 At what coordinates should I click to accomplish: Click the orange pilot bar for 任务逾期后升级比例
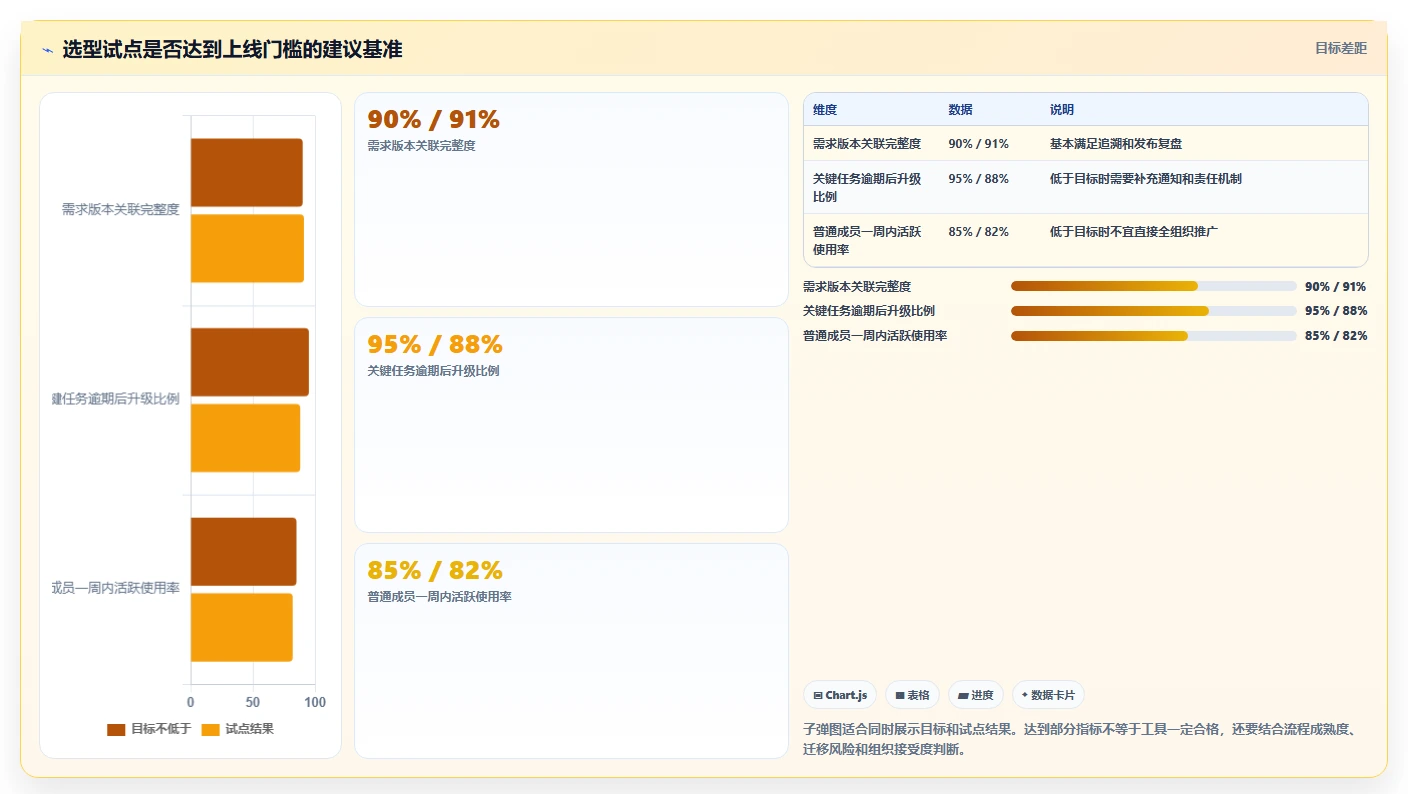point(245,438)
